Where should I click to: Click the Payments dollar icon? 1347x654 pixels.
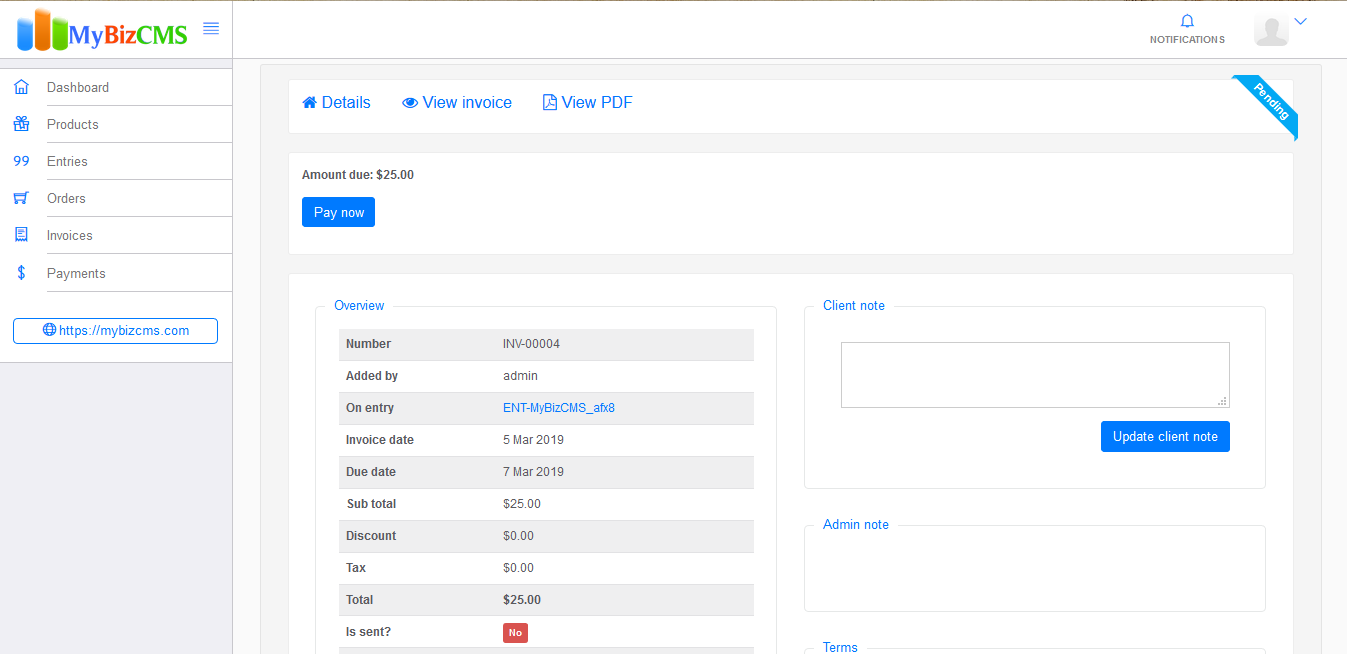coord(21,273)
